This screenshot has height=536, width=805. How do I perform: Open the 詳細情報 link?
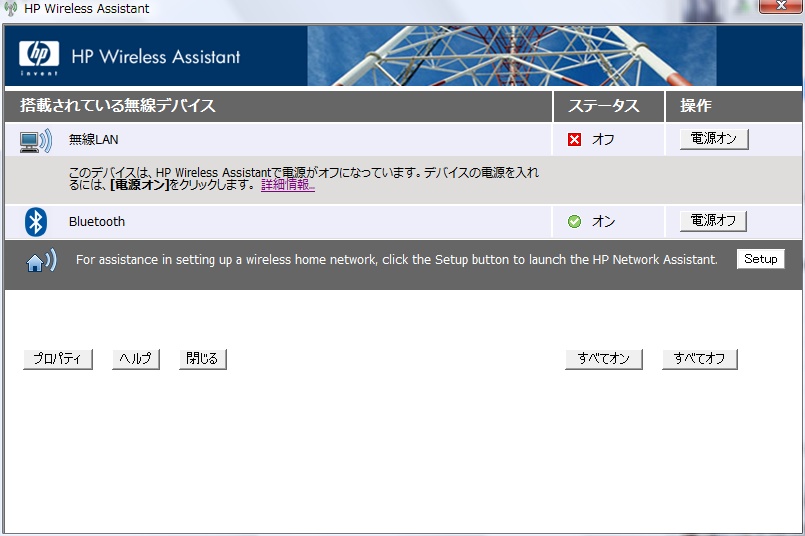tap(288, 185)
